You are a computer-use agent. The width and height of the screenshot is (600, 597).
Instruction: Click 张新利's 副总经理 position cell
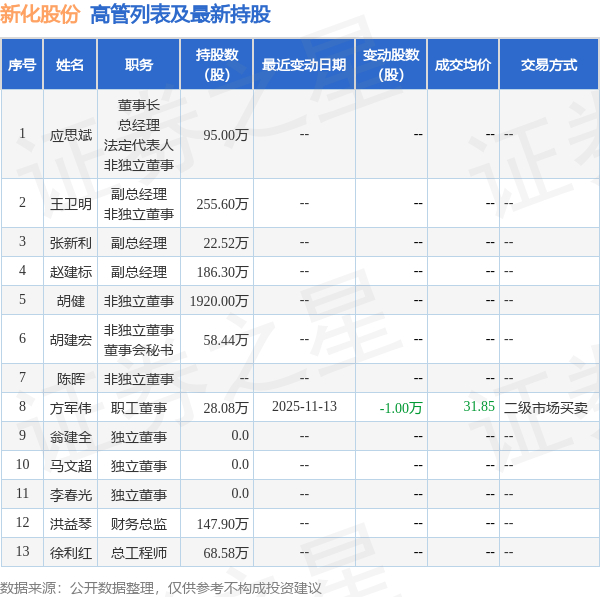(139, 243)
